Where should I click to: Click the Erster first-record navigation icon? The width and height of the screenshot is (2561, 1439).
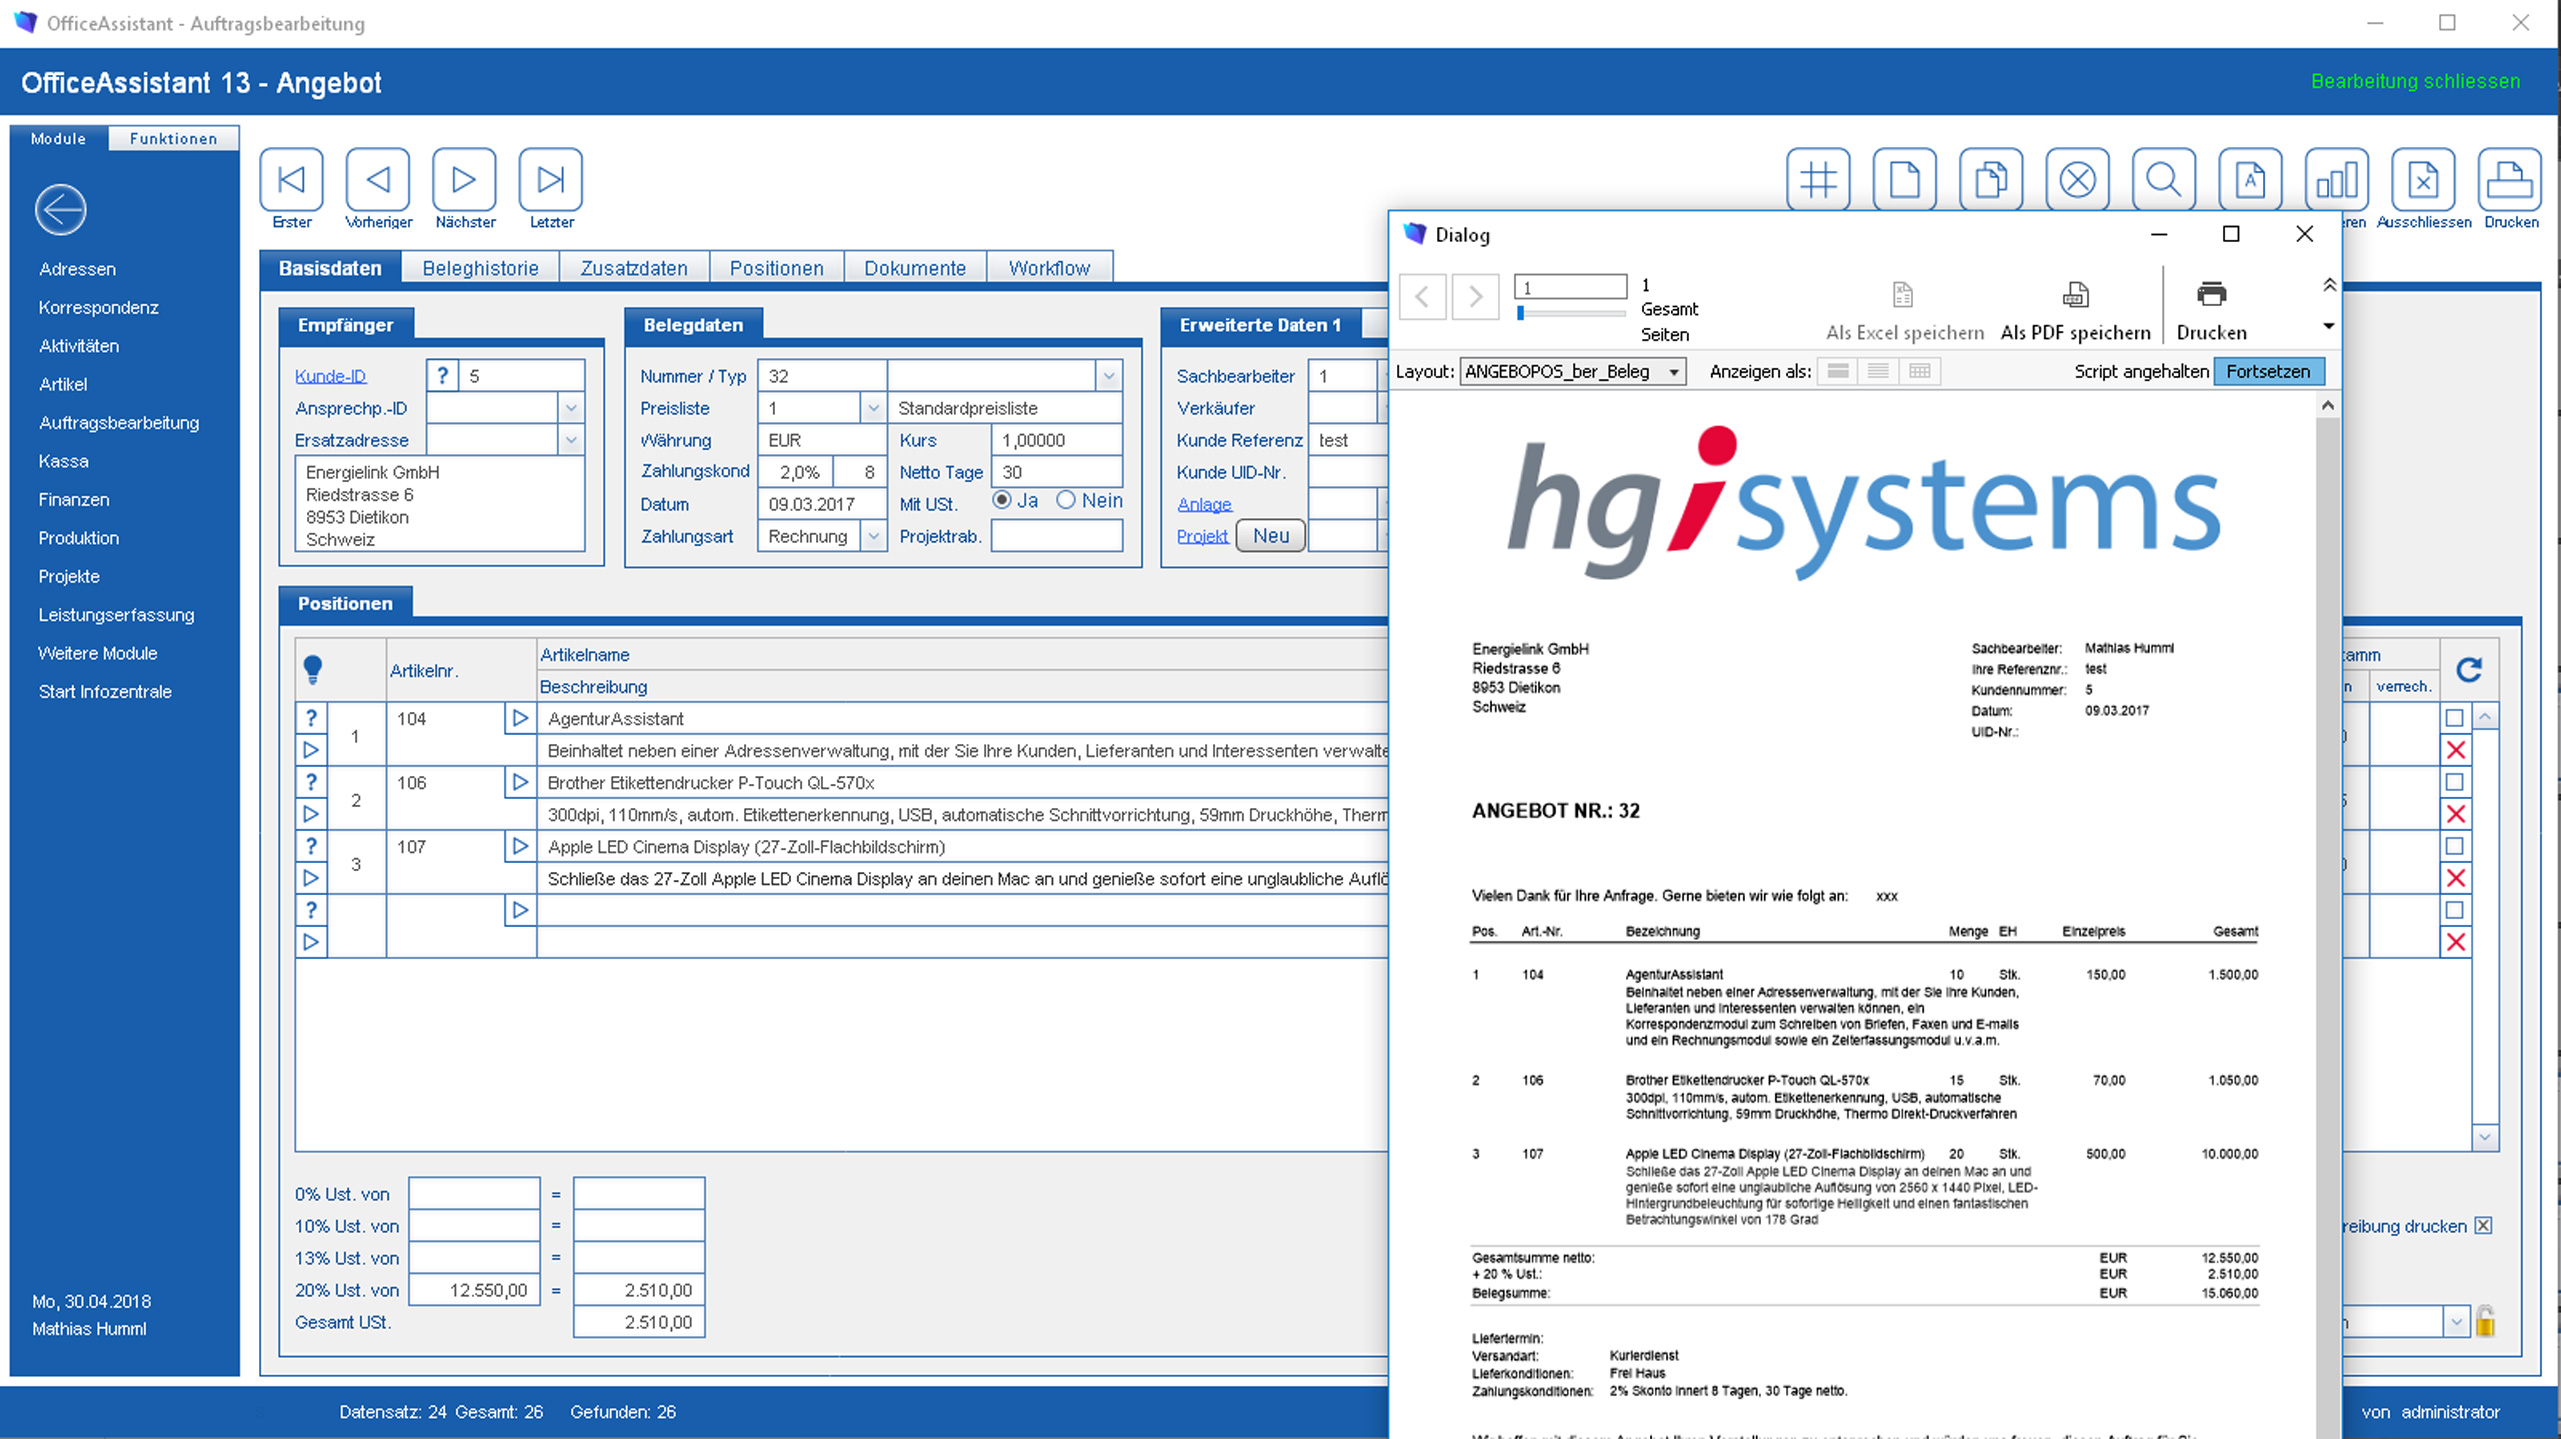tap(291, 180)
